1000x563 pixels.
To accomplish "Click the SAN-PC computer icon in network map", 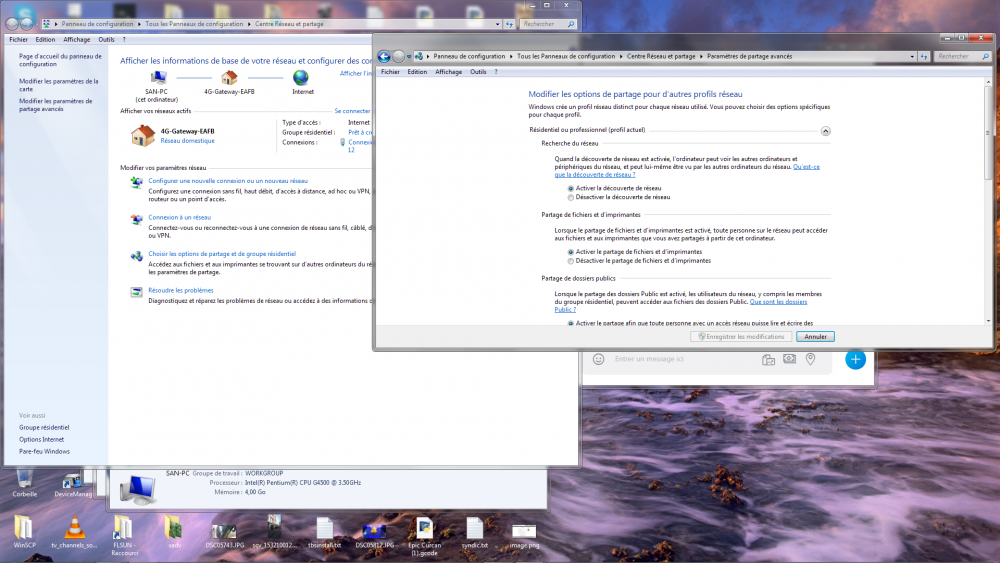I will [158, 78].
